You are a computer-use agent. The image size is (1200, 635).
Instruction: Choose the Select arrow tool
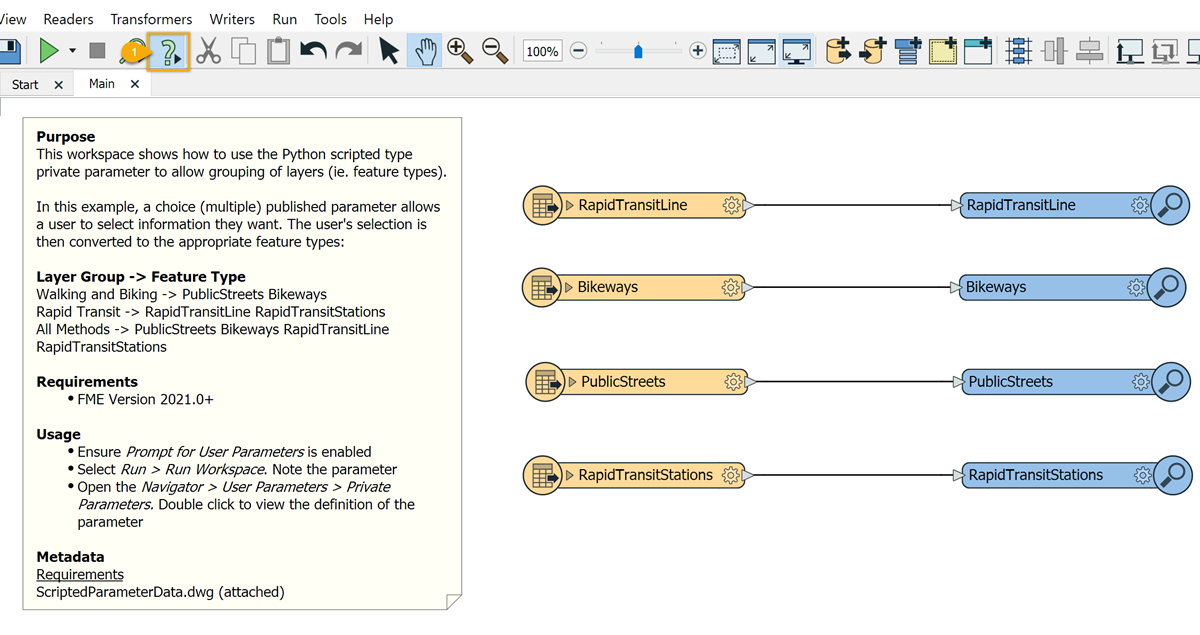pyautogui.click(x=390, y=51)
